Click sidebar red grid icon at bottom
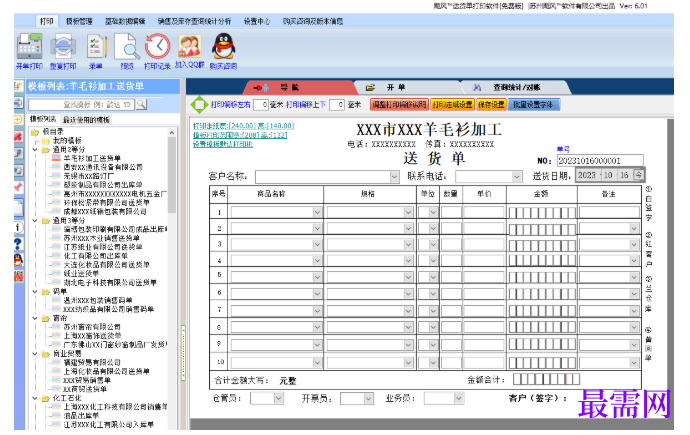 [x=18, y=276]
